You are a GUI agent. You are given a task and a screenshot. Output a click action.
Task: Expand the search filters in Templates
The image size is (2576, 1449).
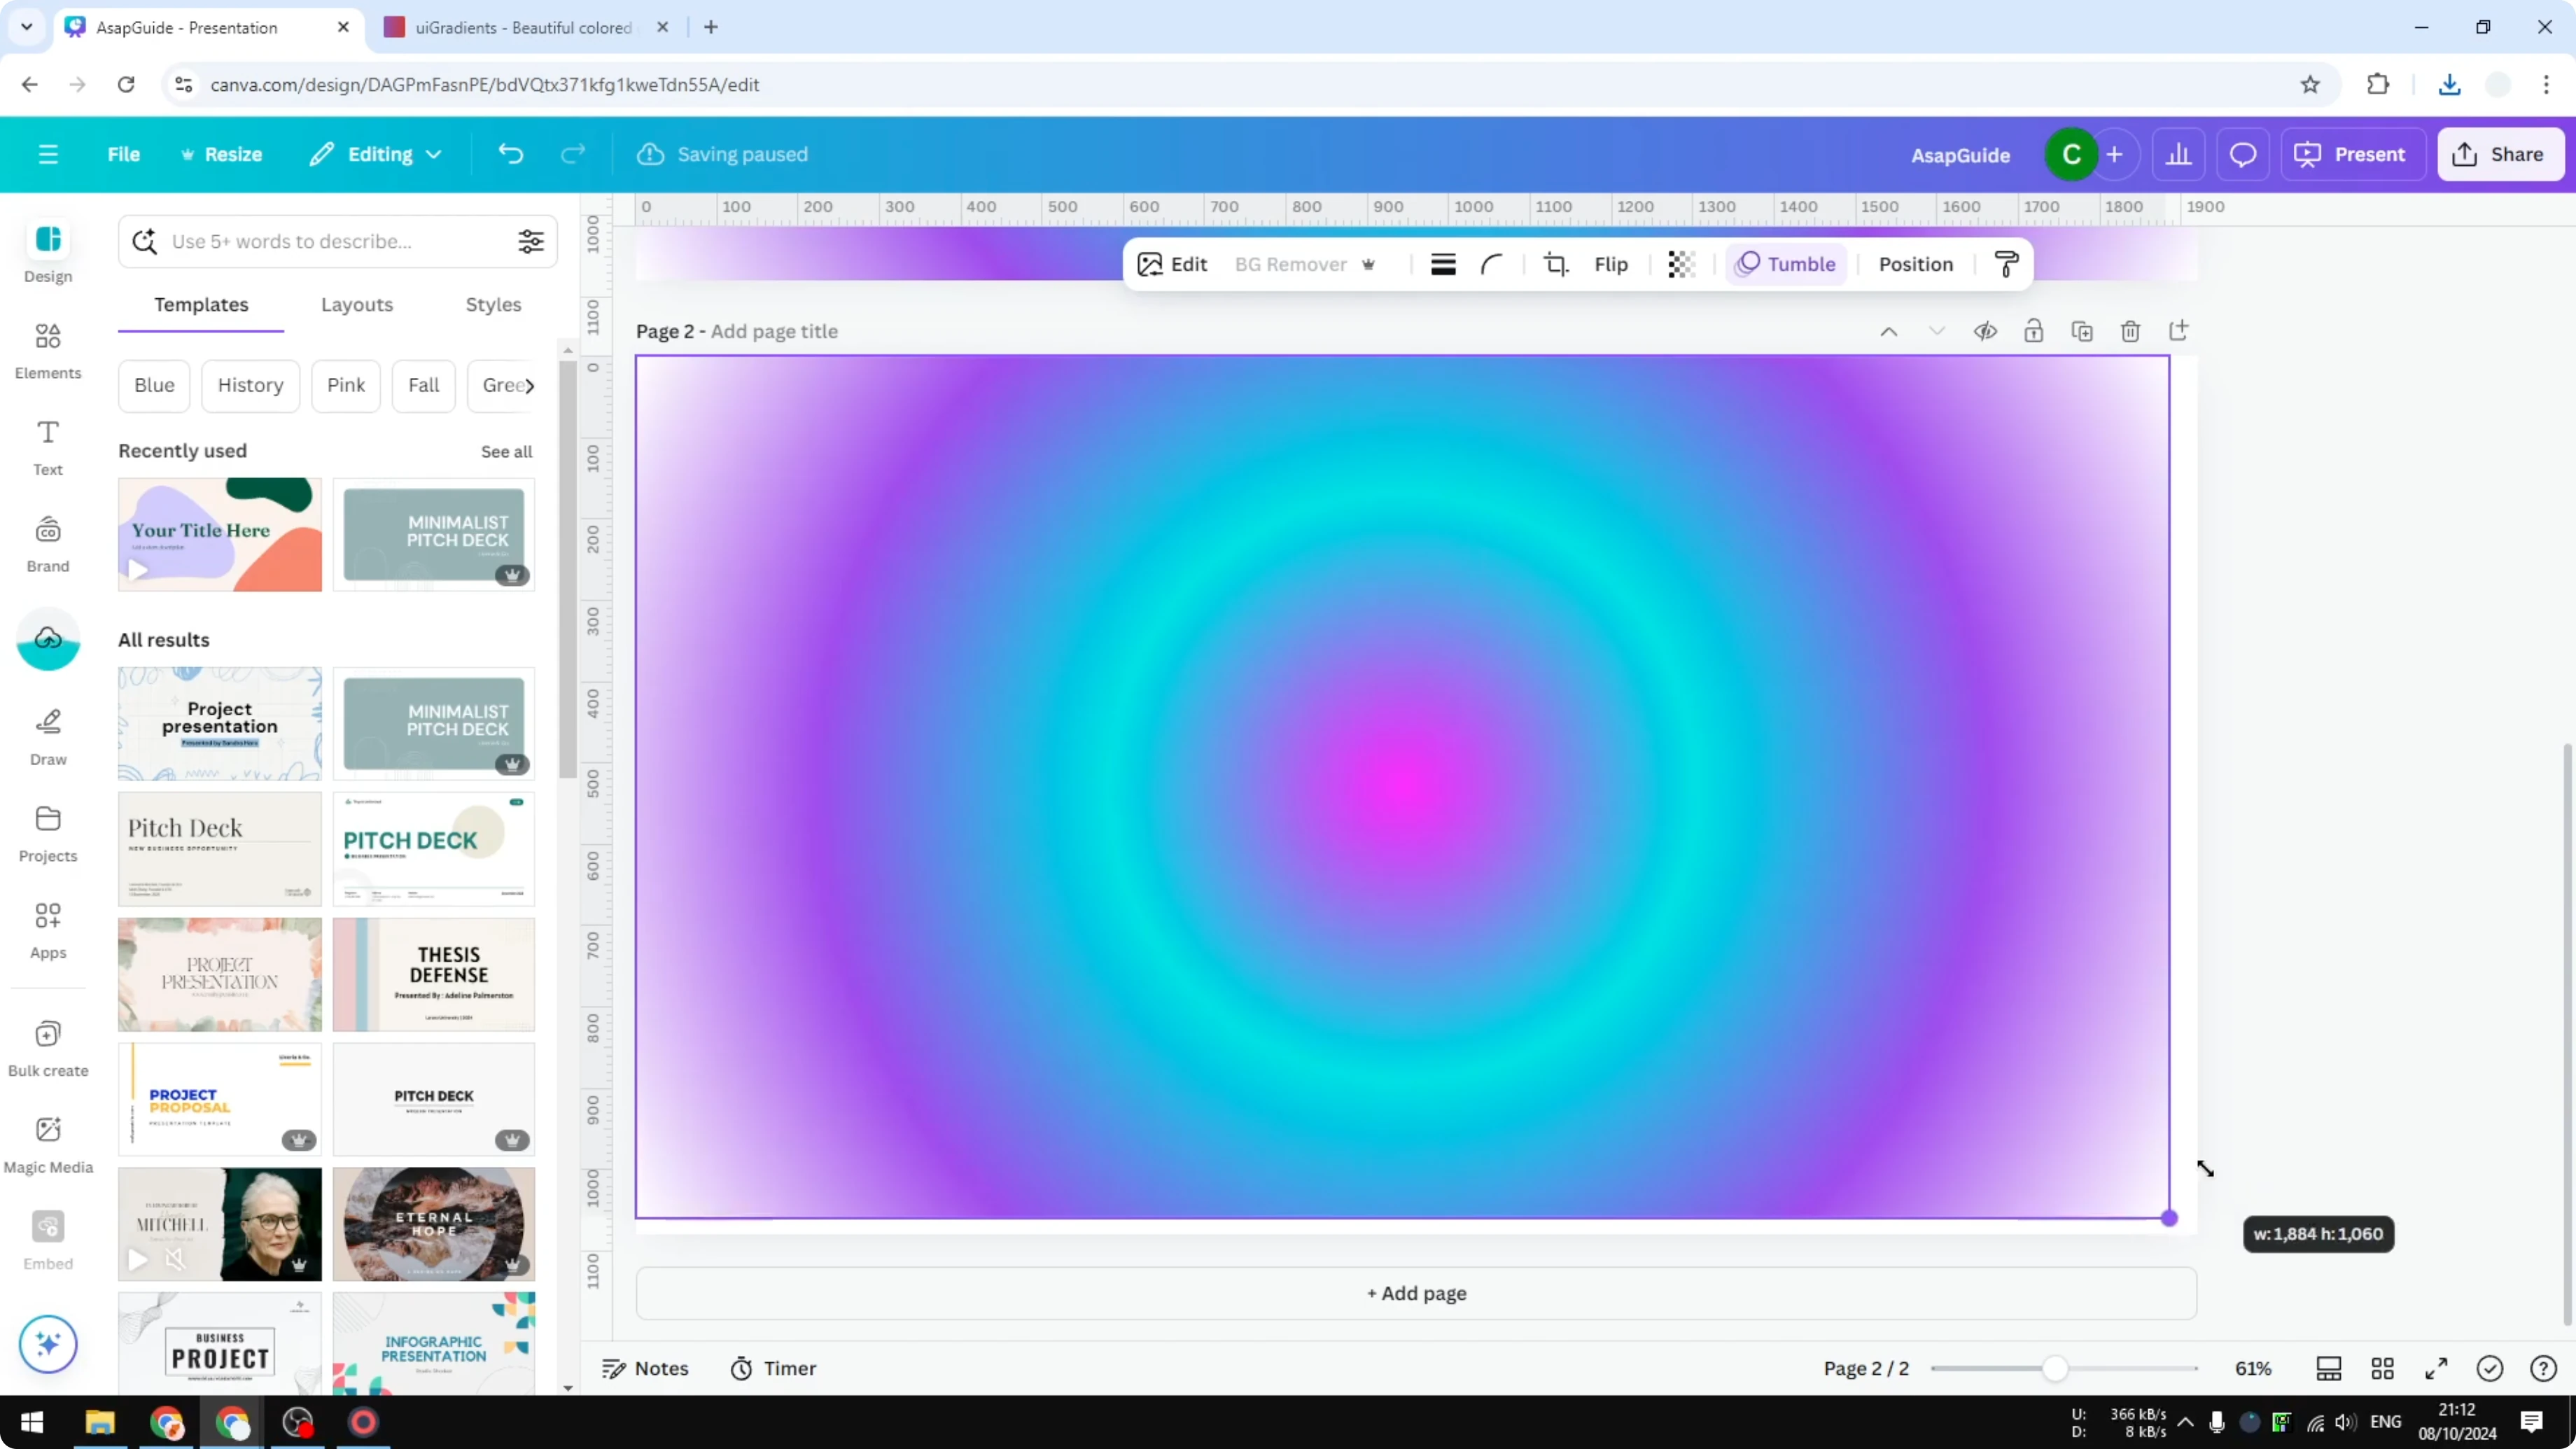point(531,240)
